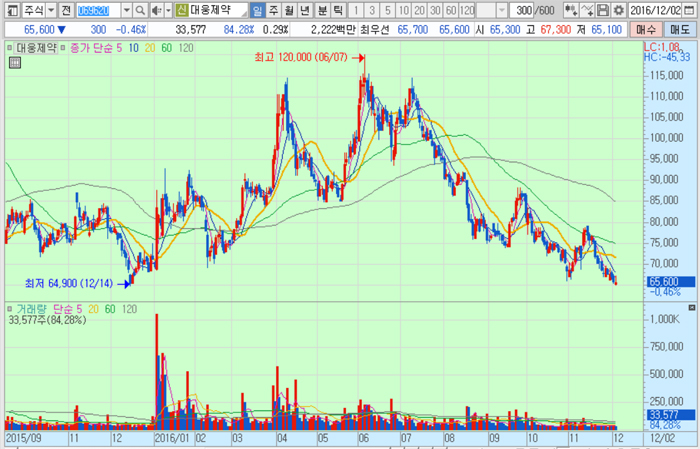Viewport: 700px width, 449px height.
Task: Switch chart to monthly (월) period
Action: coord(290,10)
